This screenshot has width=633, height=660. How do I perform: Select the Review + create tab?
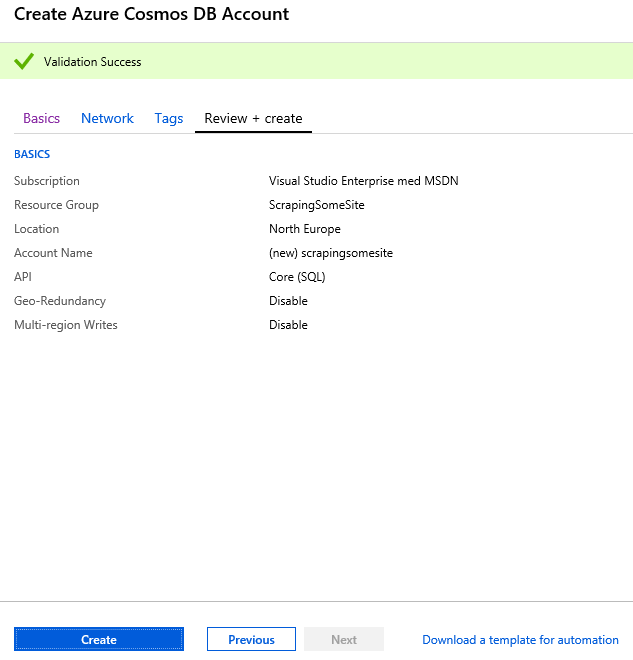(x=253, y=118)
